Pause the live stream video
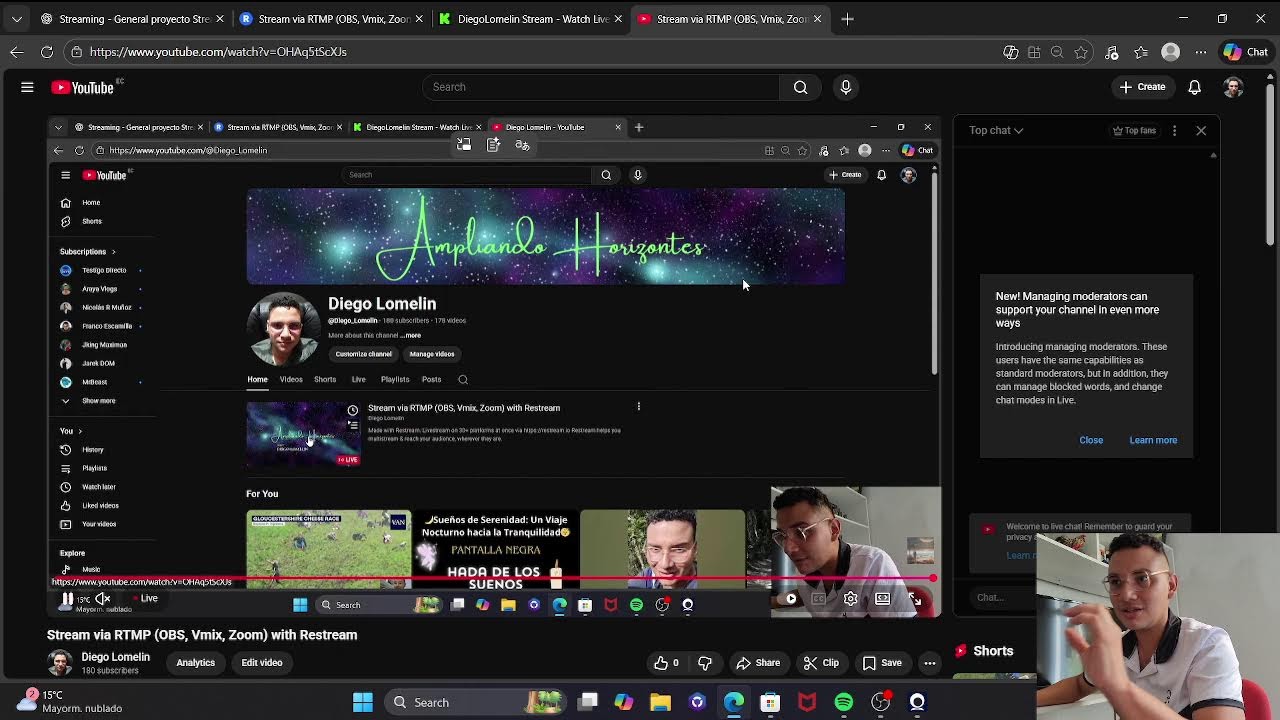The width and height of the screenshot is (1280, 720). point(67,598)
